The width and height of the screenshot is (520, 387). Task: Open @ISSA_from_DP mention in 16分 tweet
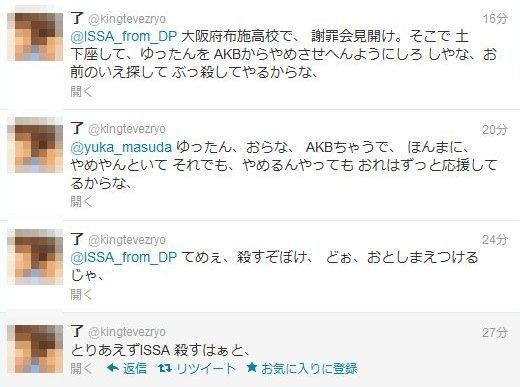pos(124,36)
